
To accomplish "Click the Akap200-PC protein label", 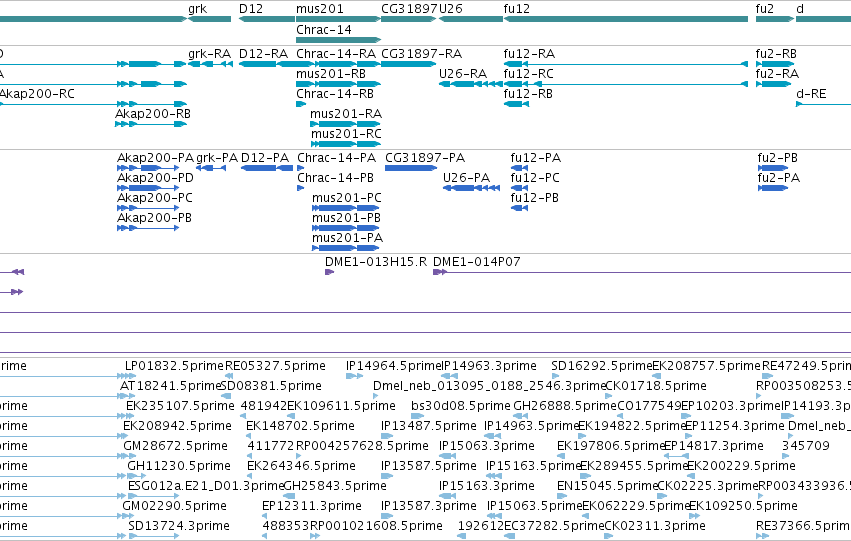I will [155, 198].
